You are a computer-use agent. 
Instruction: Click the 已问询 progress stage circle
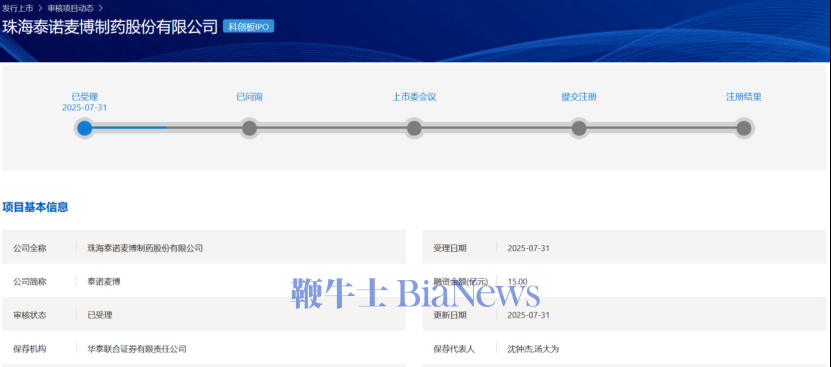click(x=249, y=128)
